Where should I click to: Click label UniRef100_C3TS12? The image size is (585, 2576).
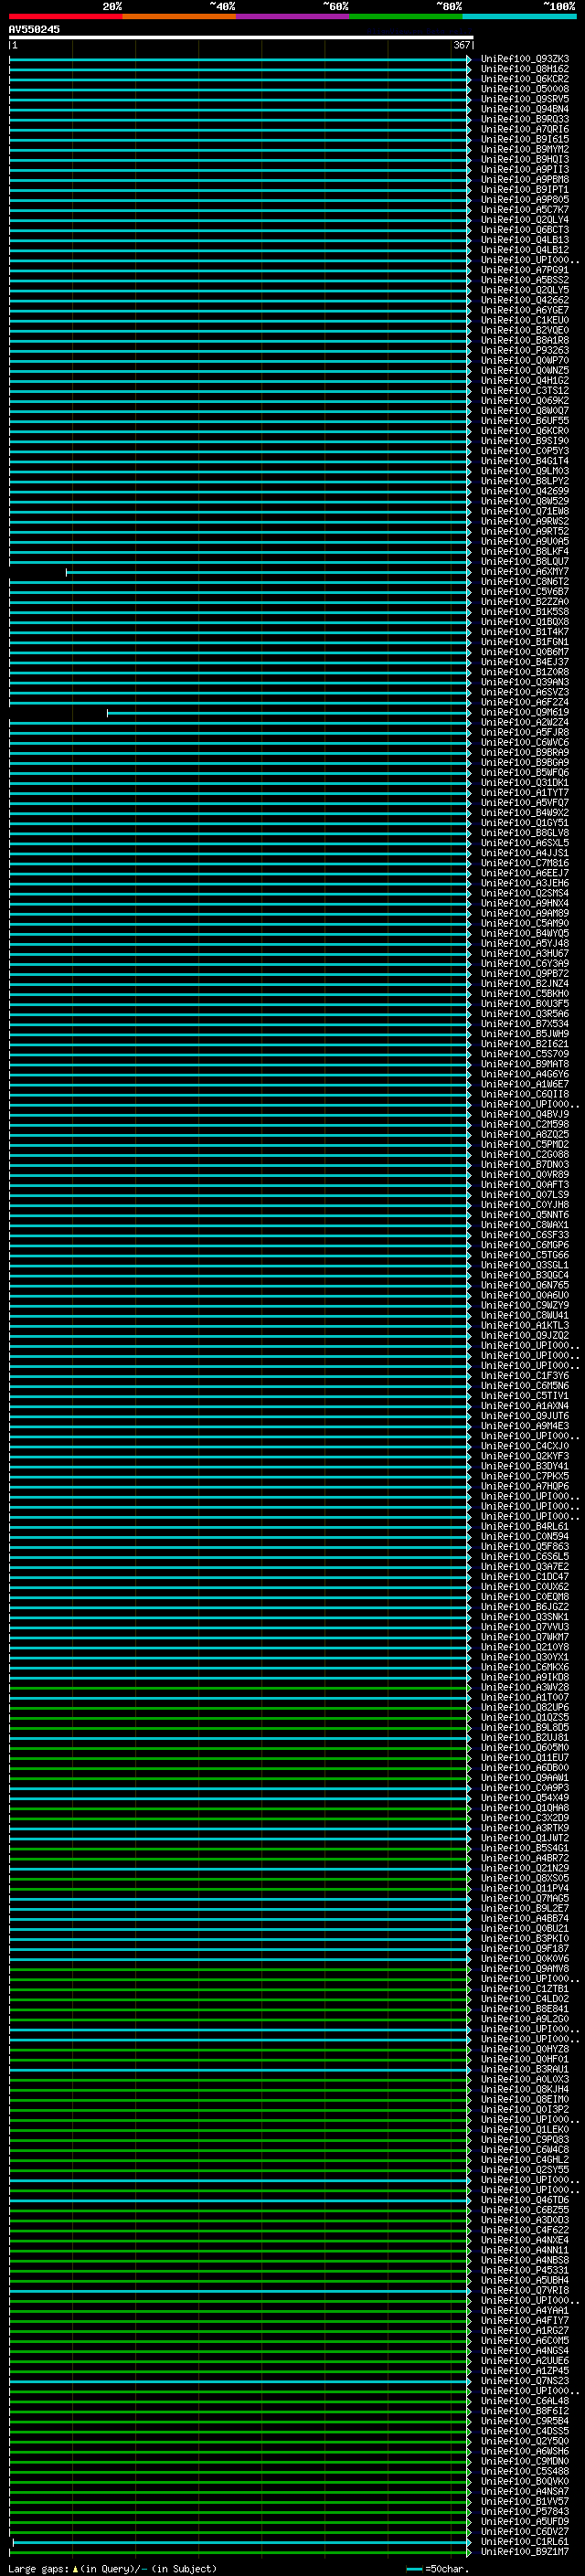pos(524,391)
